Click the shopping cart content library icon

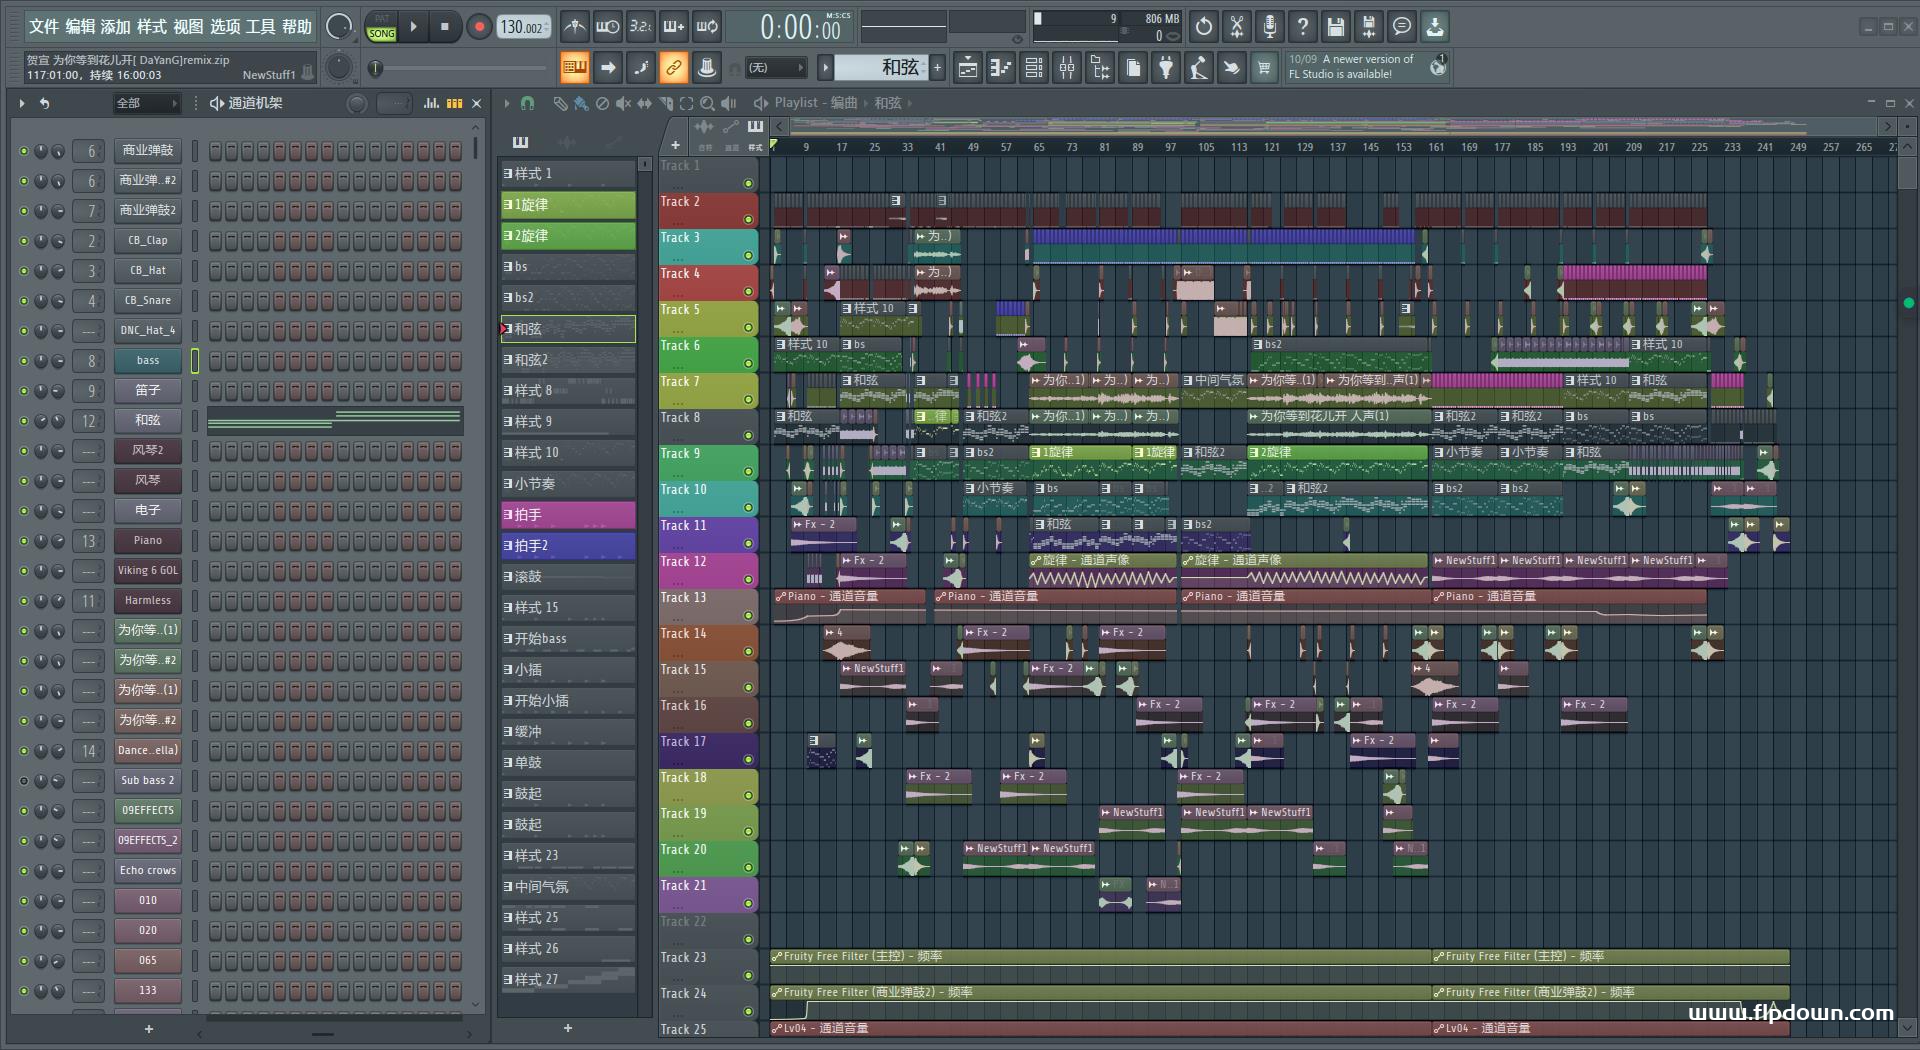(1264, 68)
